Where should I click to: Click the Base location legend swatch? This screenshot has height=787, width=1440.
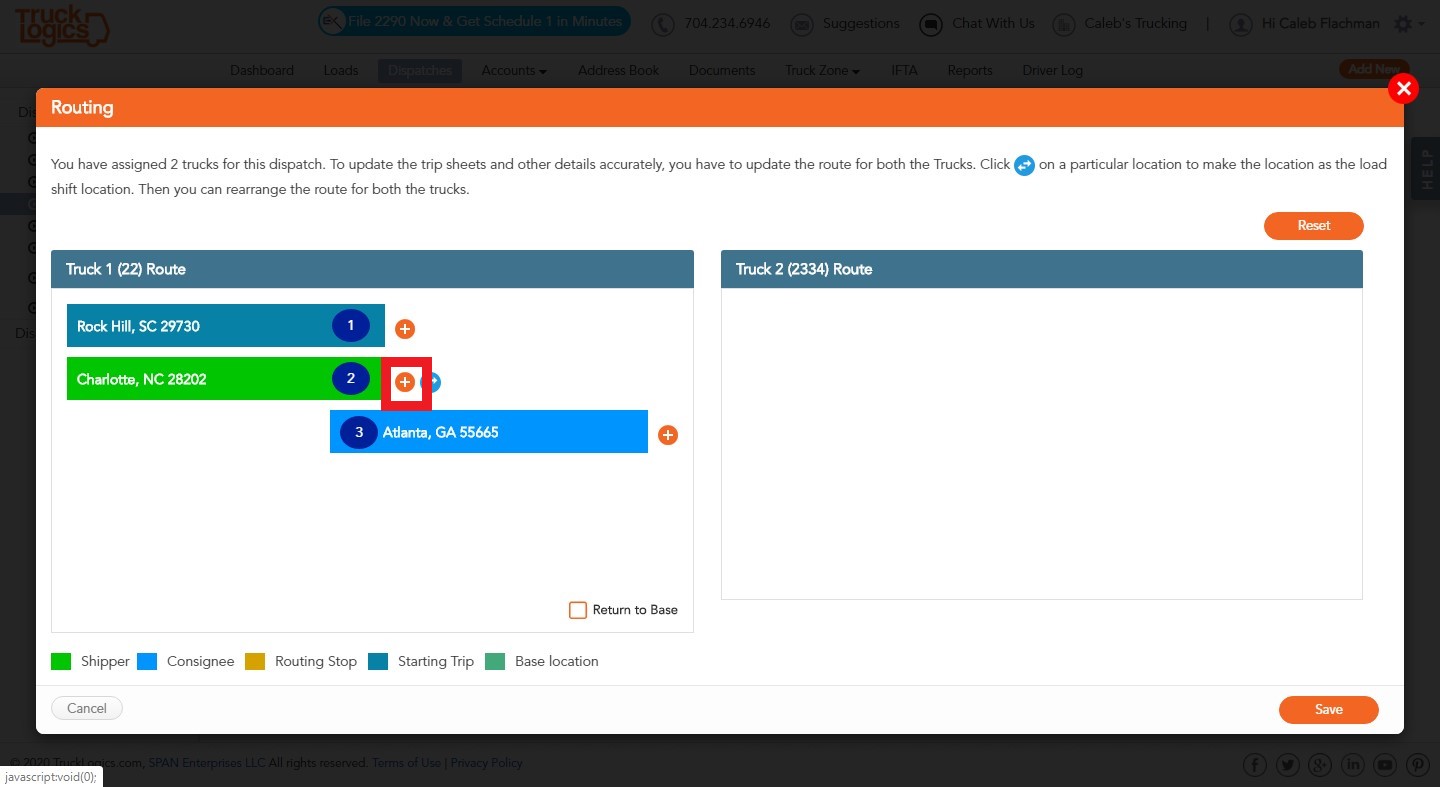(x=495, y=661)
